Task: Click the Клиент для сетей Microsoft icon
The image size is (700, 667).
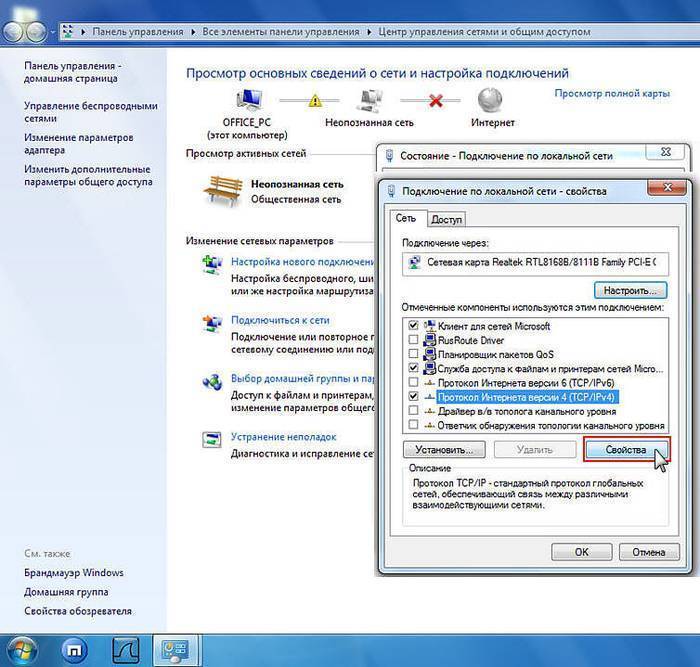Action: pos(429,326)
